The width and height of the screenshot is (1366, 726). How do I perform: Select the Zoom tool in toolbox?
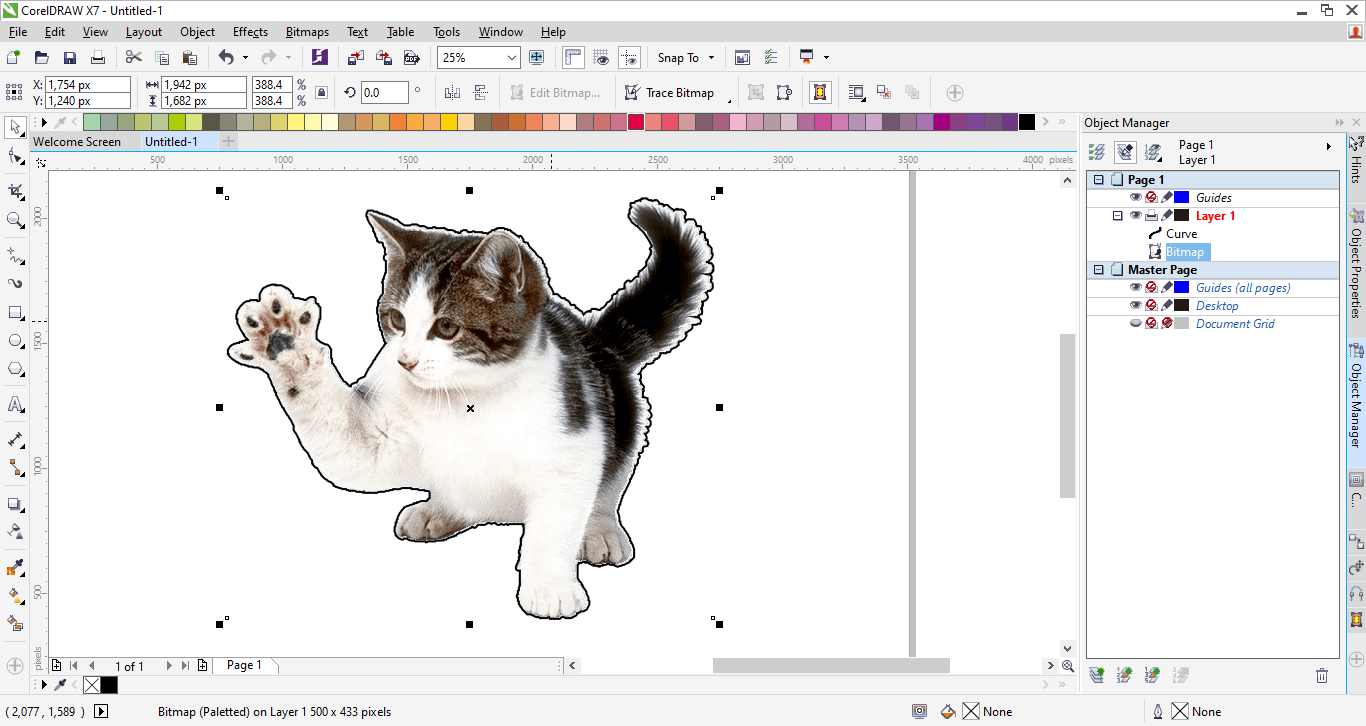point(15,220)
